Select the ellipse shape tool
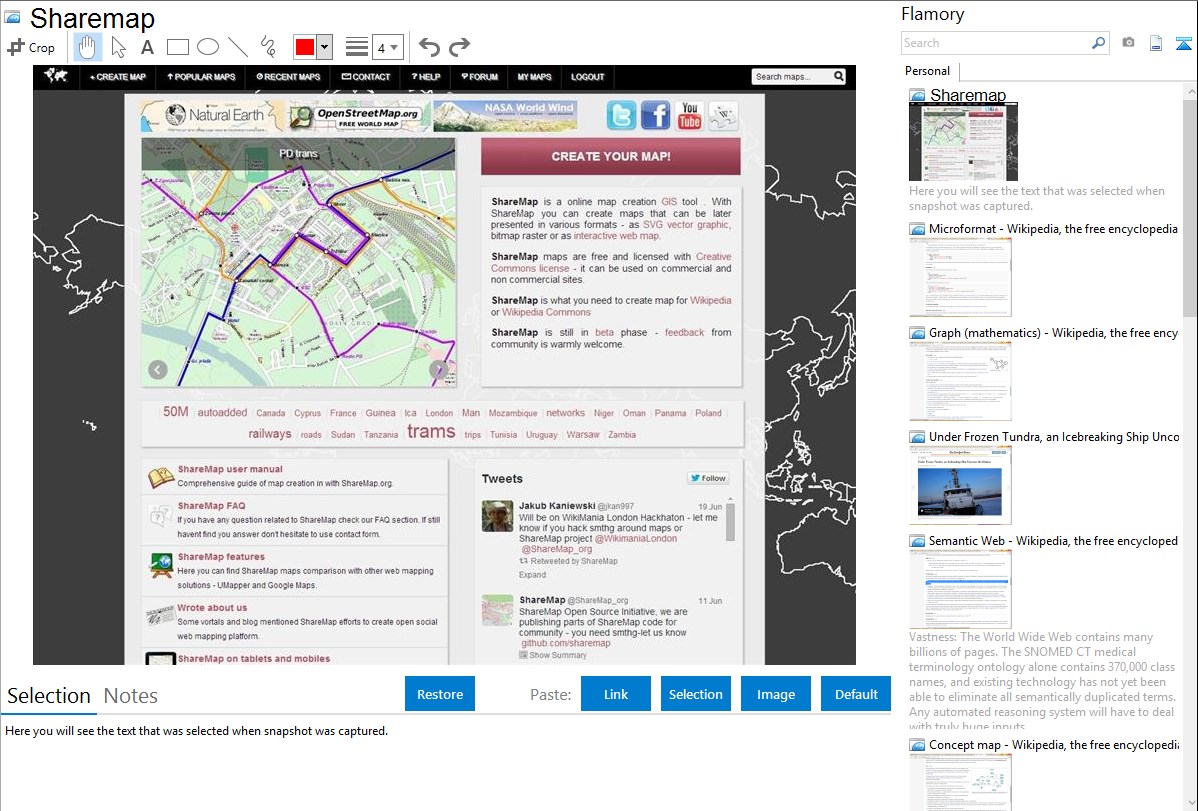 [x=207, y=47]
